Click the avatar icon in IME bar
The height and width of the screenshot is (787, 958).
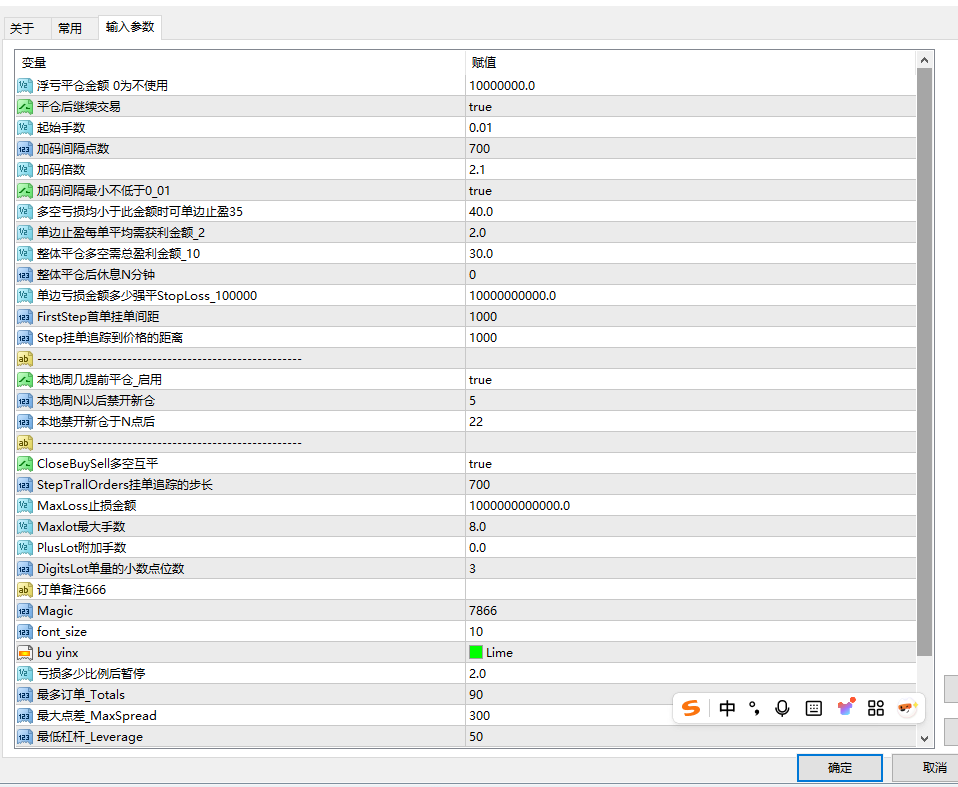pyautogui.click(x=907, y=708)
